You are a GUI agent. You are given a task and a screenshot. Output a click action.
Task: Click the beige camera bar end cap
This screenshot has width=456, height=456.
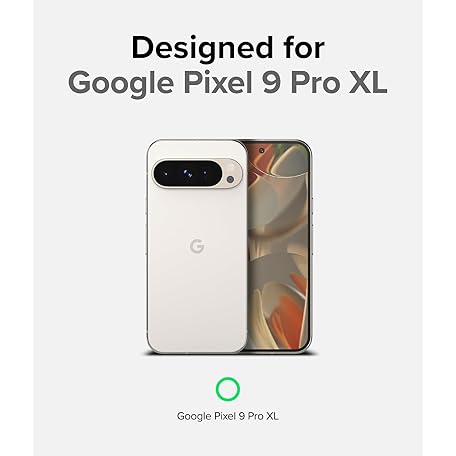click(232, 174)
